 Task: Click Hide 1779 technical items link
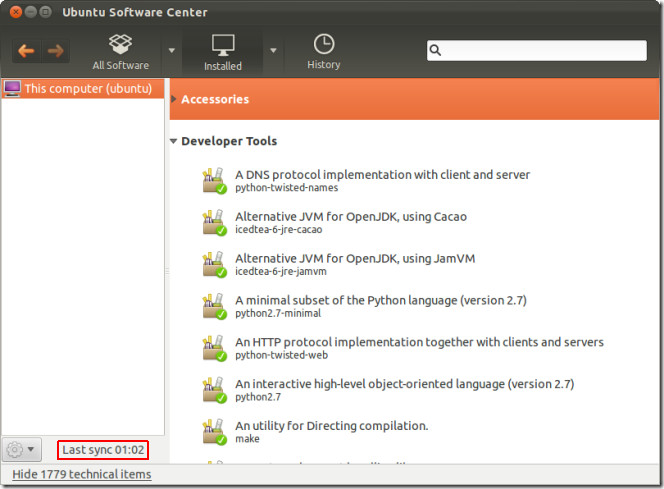click(x=82, y=474)
